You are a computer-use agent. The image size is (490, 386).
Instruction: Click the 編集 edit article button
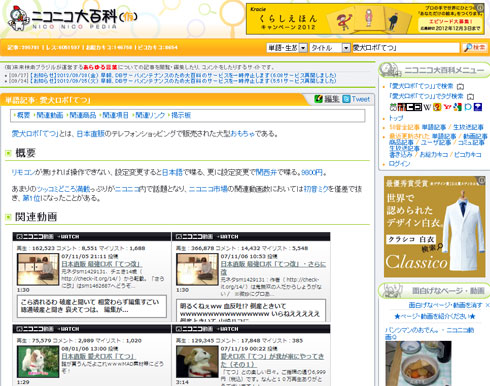332,99
